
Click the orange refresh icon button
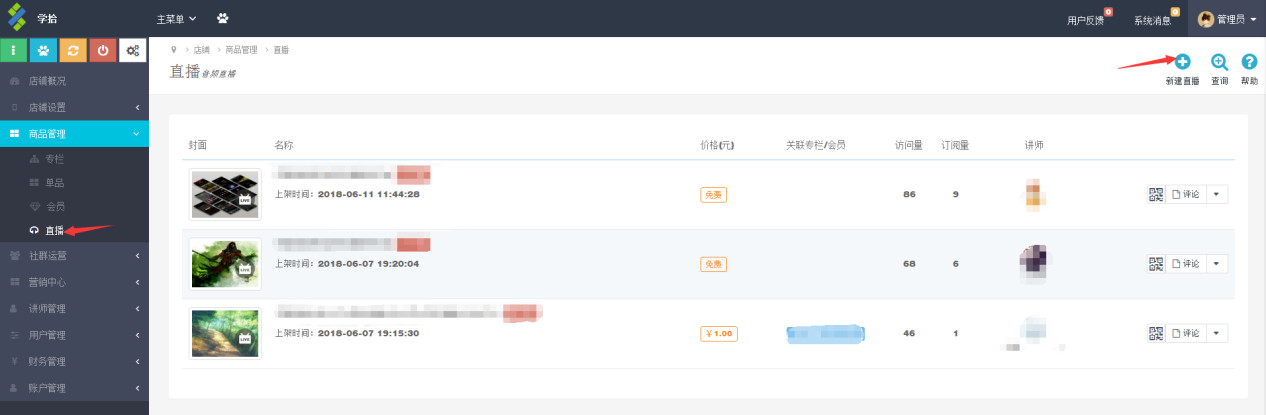73,50
